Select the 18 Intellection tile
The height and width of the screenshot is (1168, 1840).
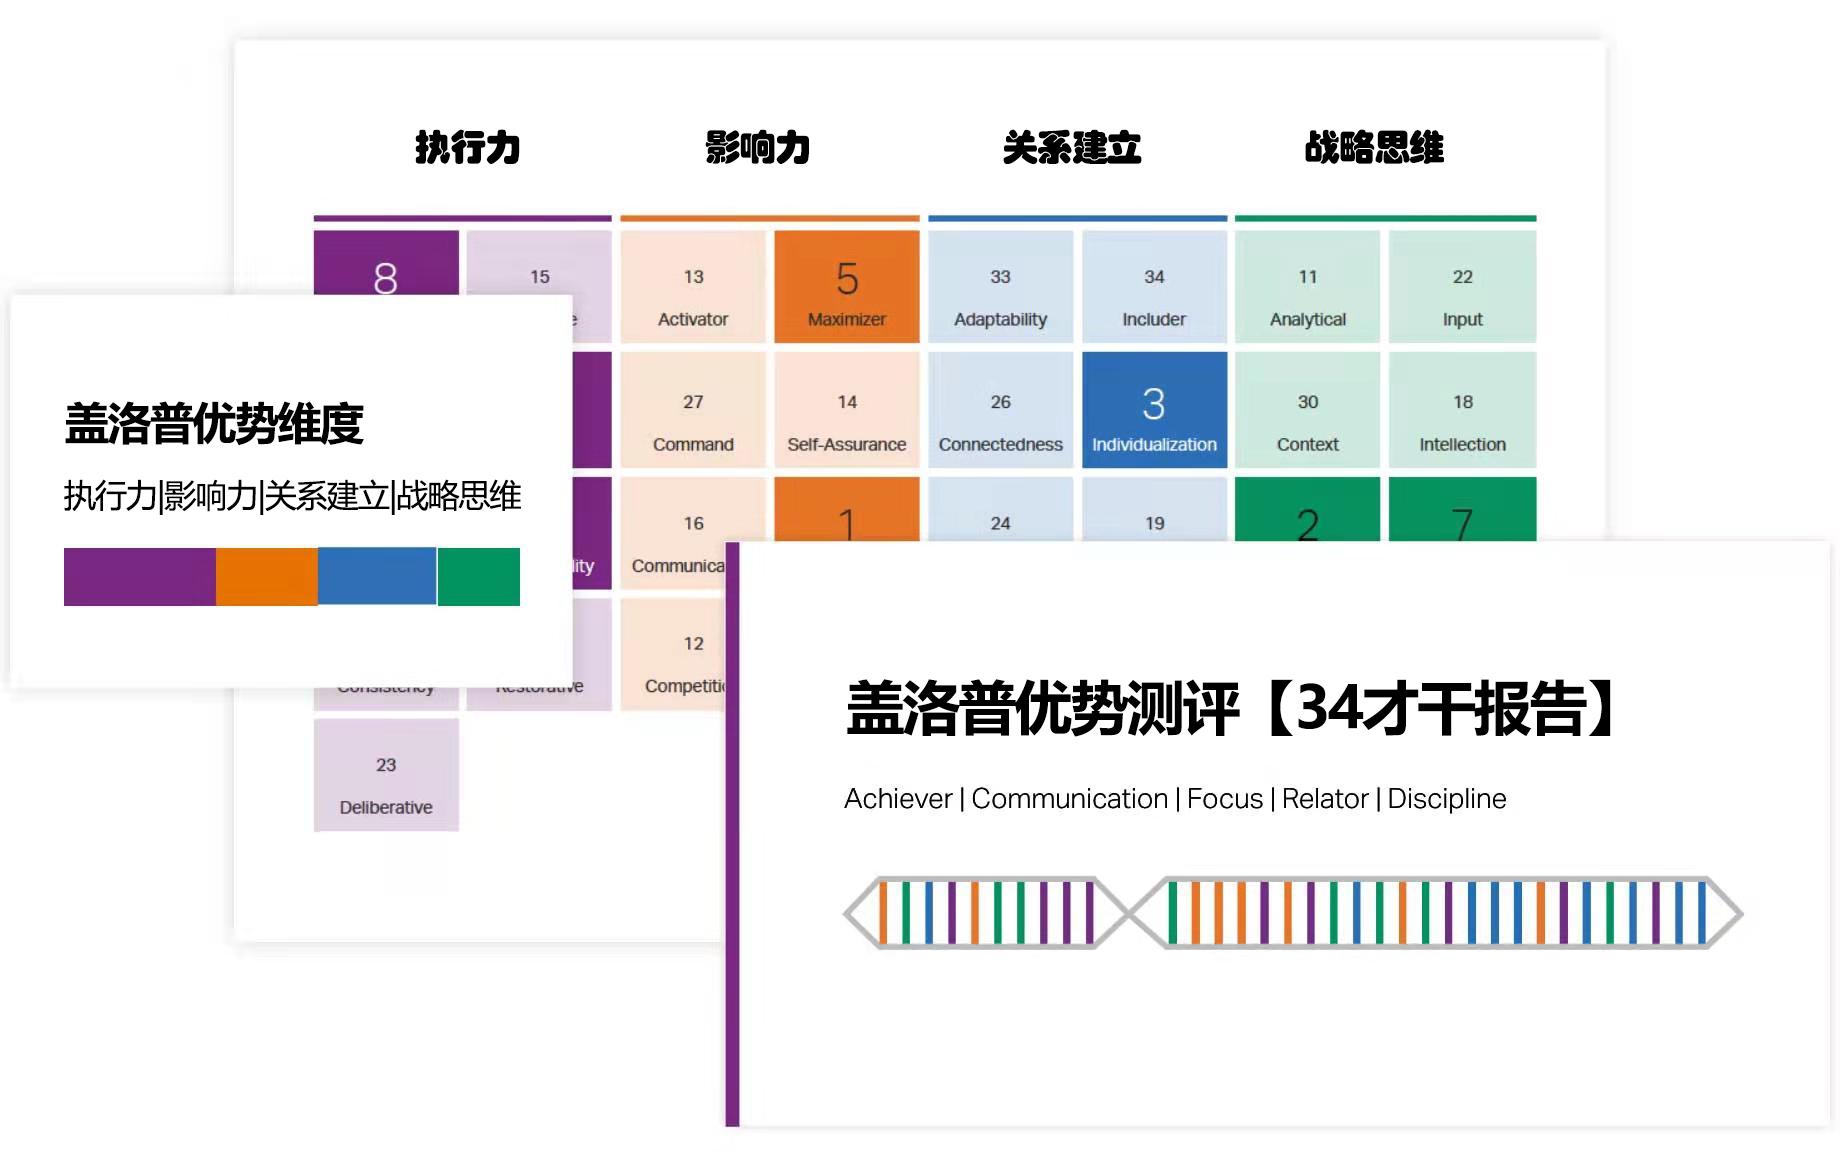pyautogui.click(x=1462, y=410)
